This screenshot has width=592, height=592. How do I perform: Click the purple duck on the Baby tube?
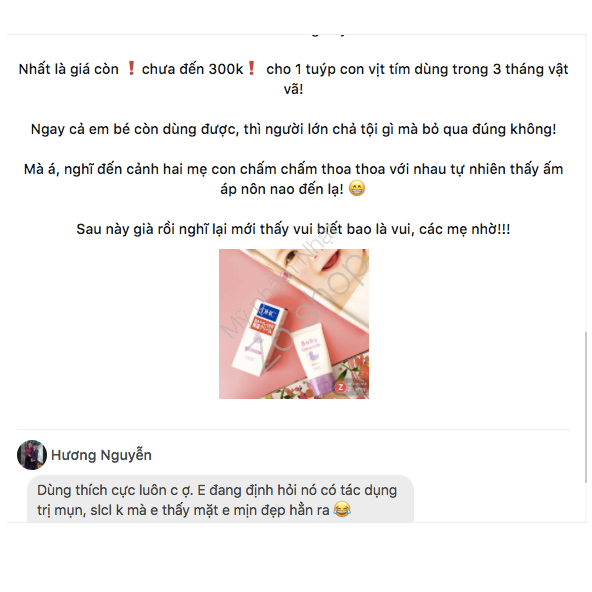click(x=313, y=356)
